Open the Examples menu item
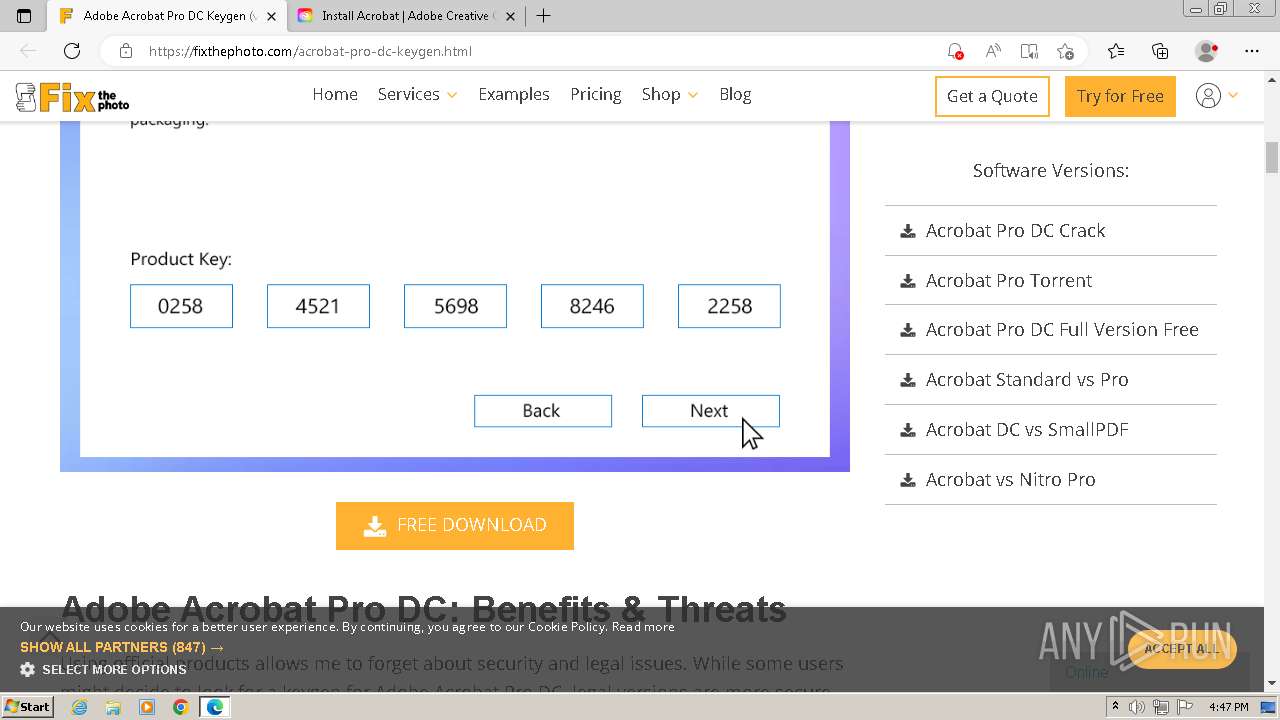Screen dimensions: 1280x720 (x=513, y=94)
